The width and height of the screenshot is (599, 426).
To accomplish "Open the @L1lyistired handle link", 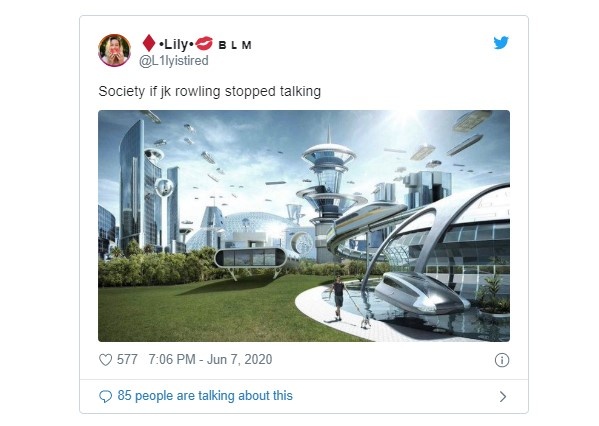I will point(174,61).
